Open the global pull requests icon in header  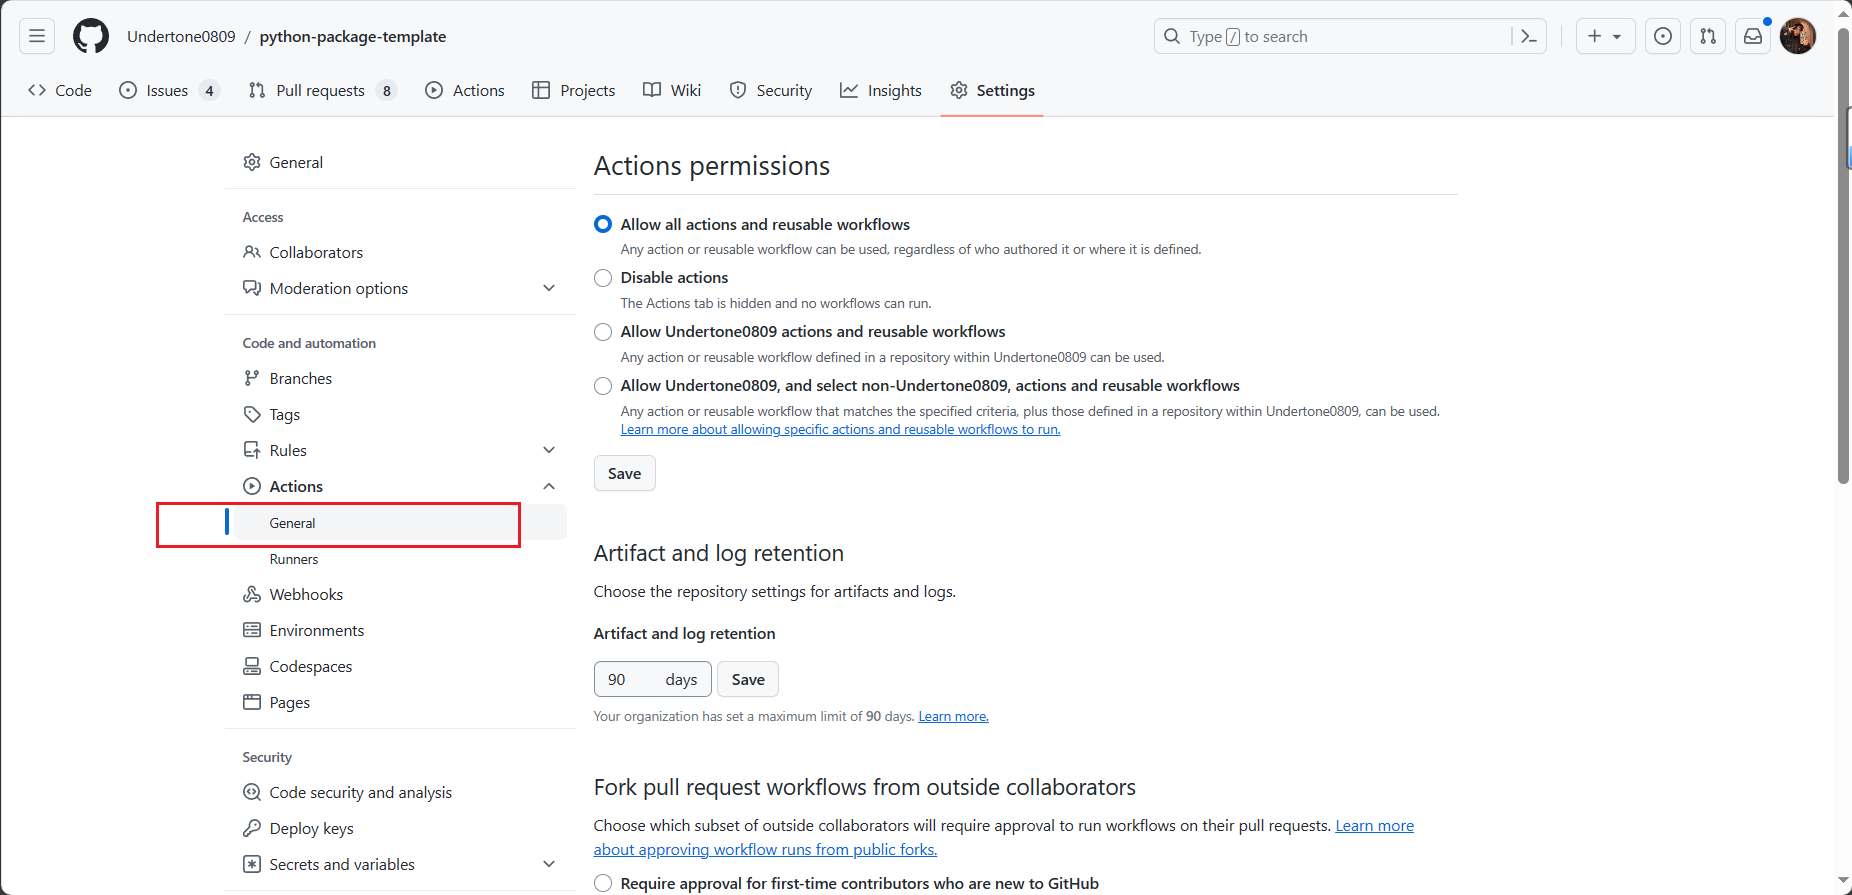point(1708,36)
